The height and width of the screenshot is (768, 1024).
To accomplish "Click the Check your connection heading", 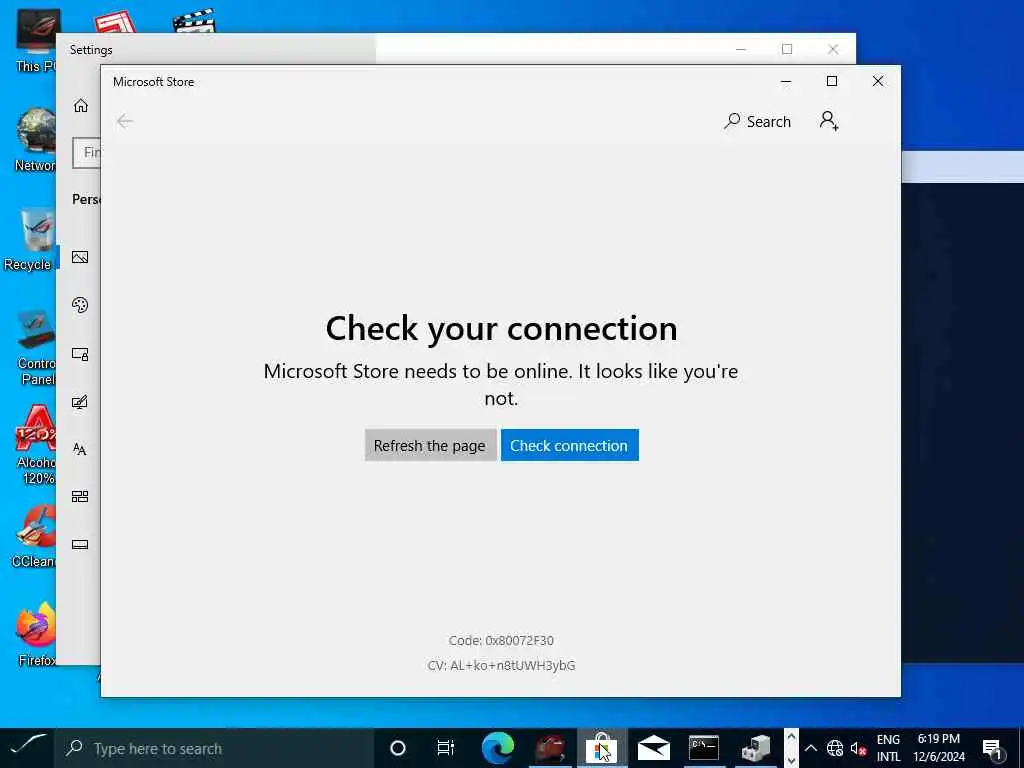I will coord(501,328).
